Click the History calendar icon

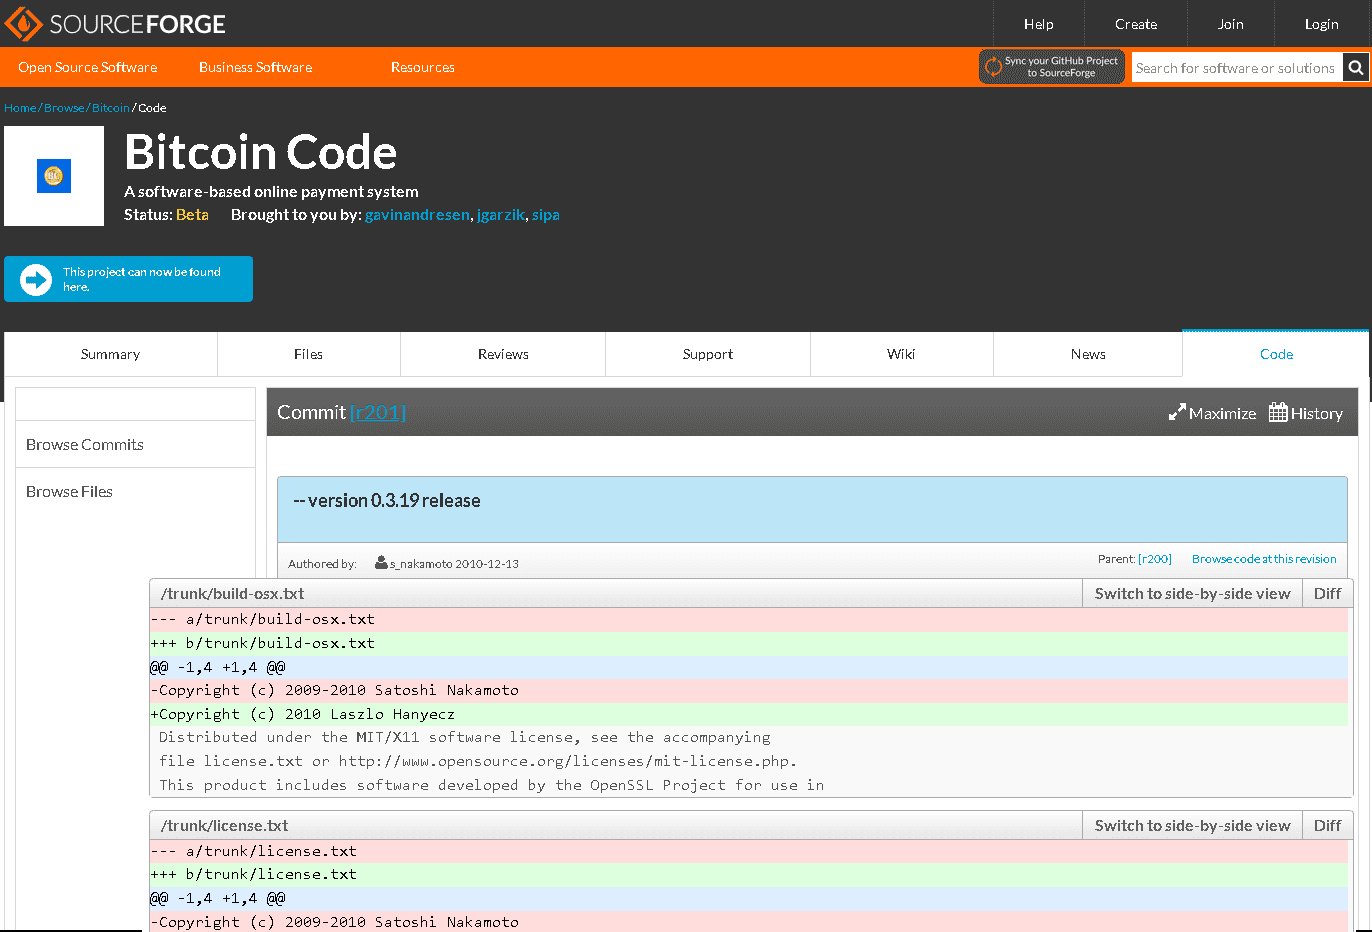(1278, 412)
